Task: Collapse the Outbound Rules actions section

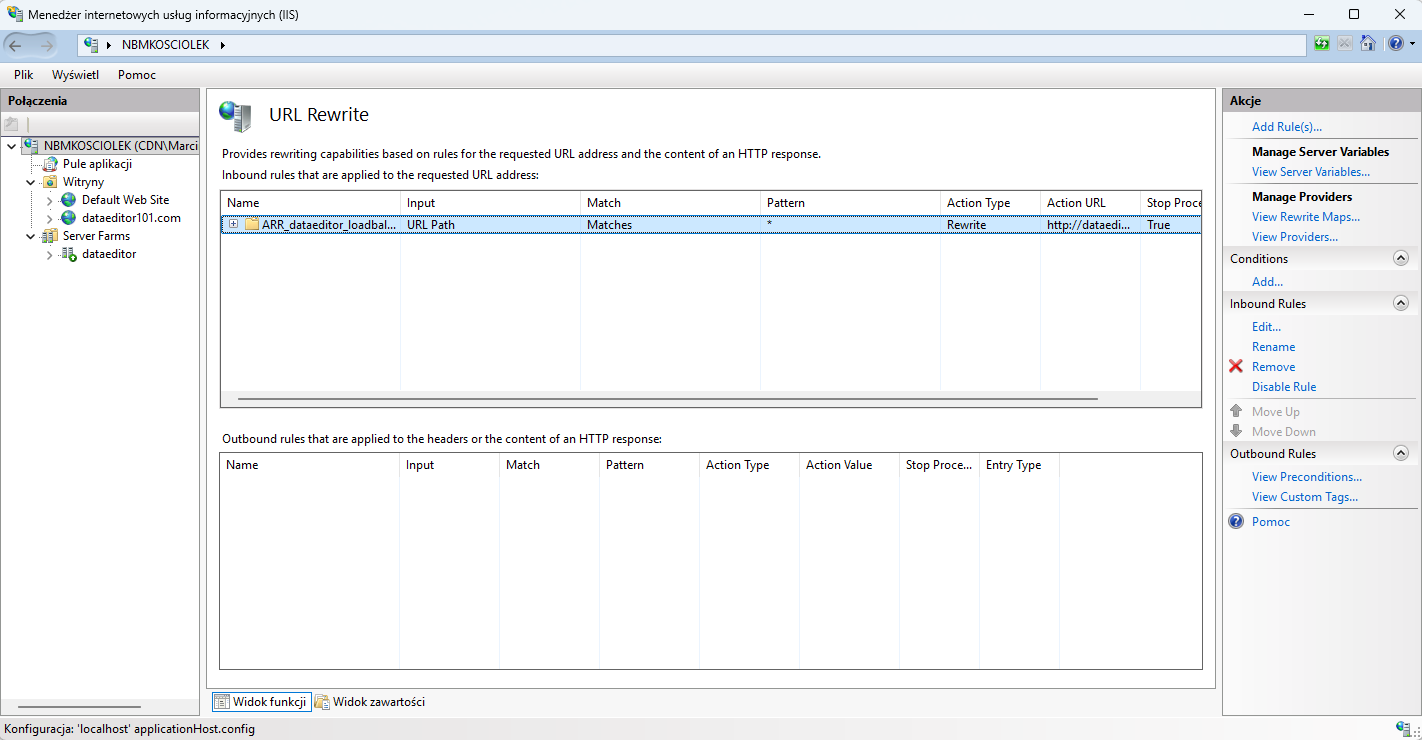Action: point(1400,454)
